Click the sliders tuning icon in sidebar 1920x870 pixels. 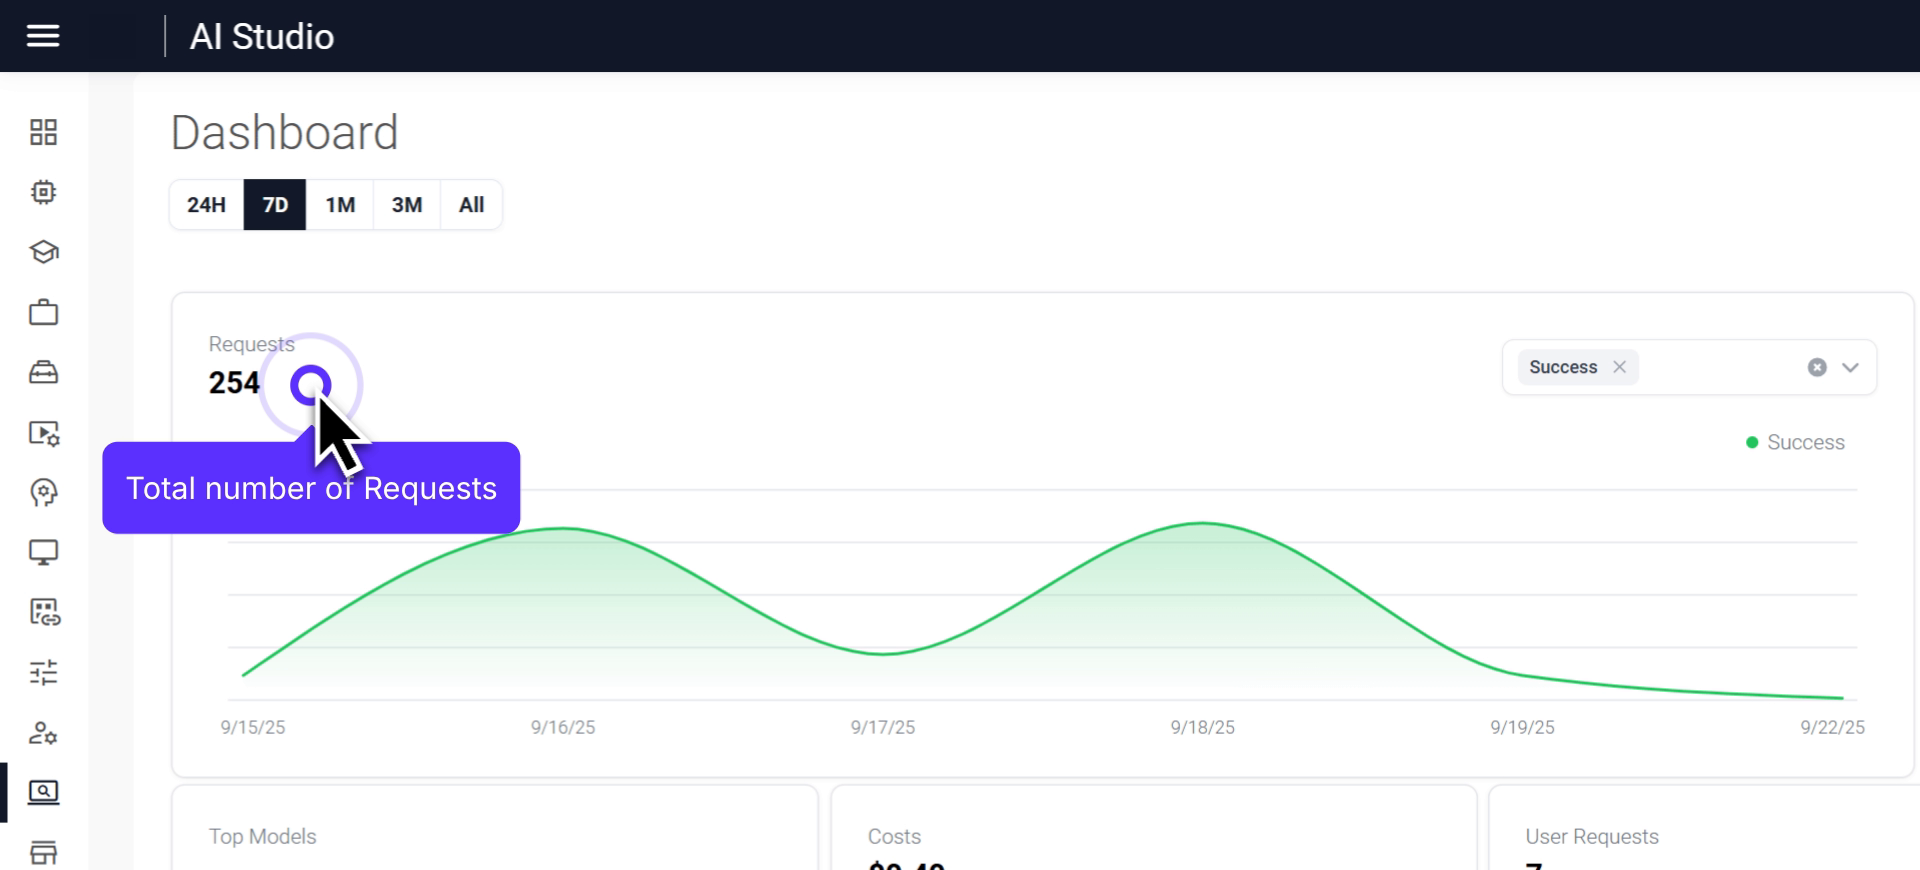[x=43, y=672]
